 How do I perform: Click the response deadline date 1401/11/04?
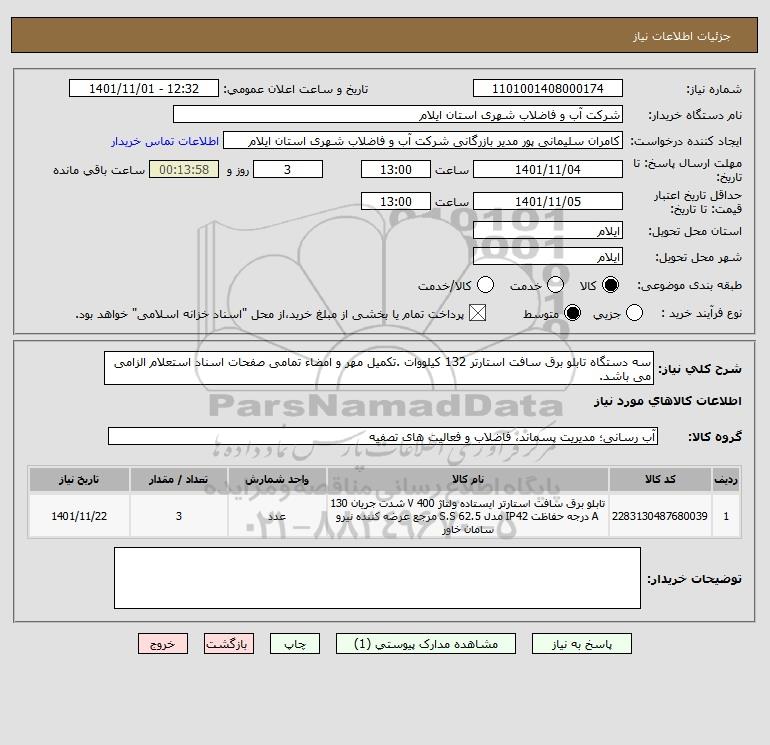pos(548,169)
